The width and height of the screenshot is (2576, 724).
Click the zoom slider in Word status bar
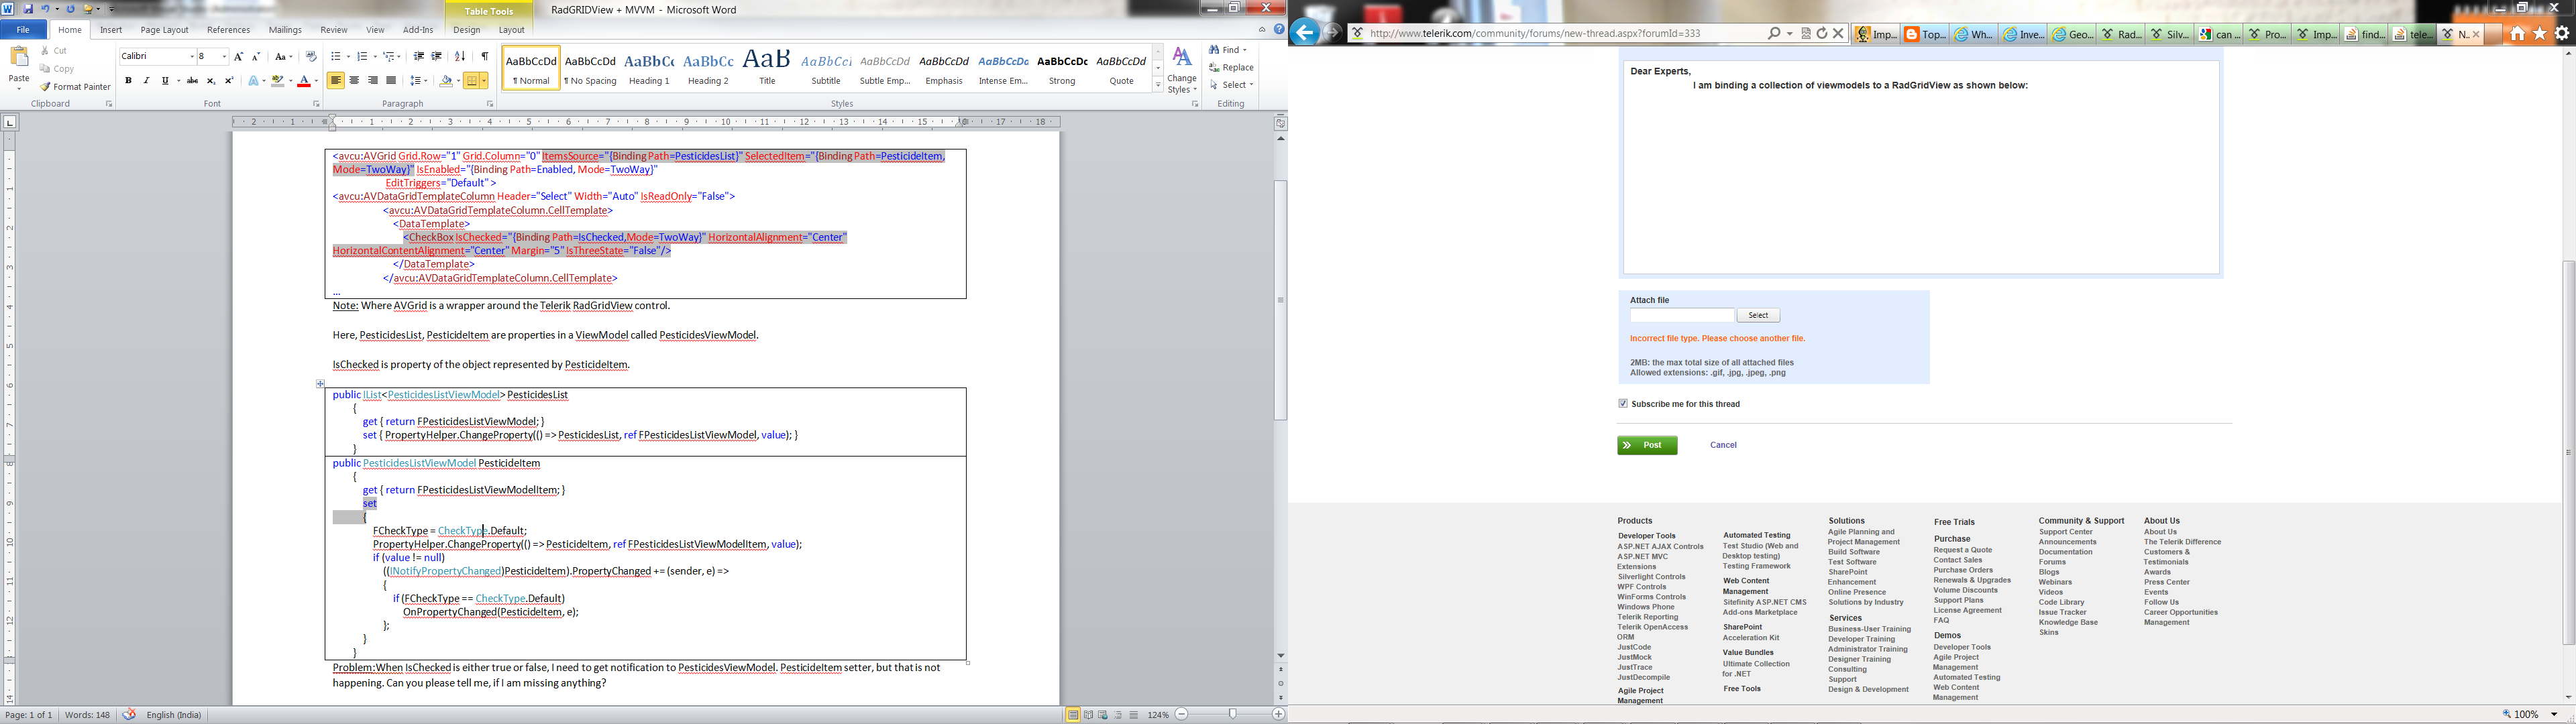tap(1232, 714)
